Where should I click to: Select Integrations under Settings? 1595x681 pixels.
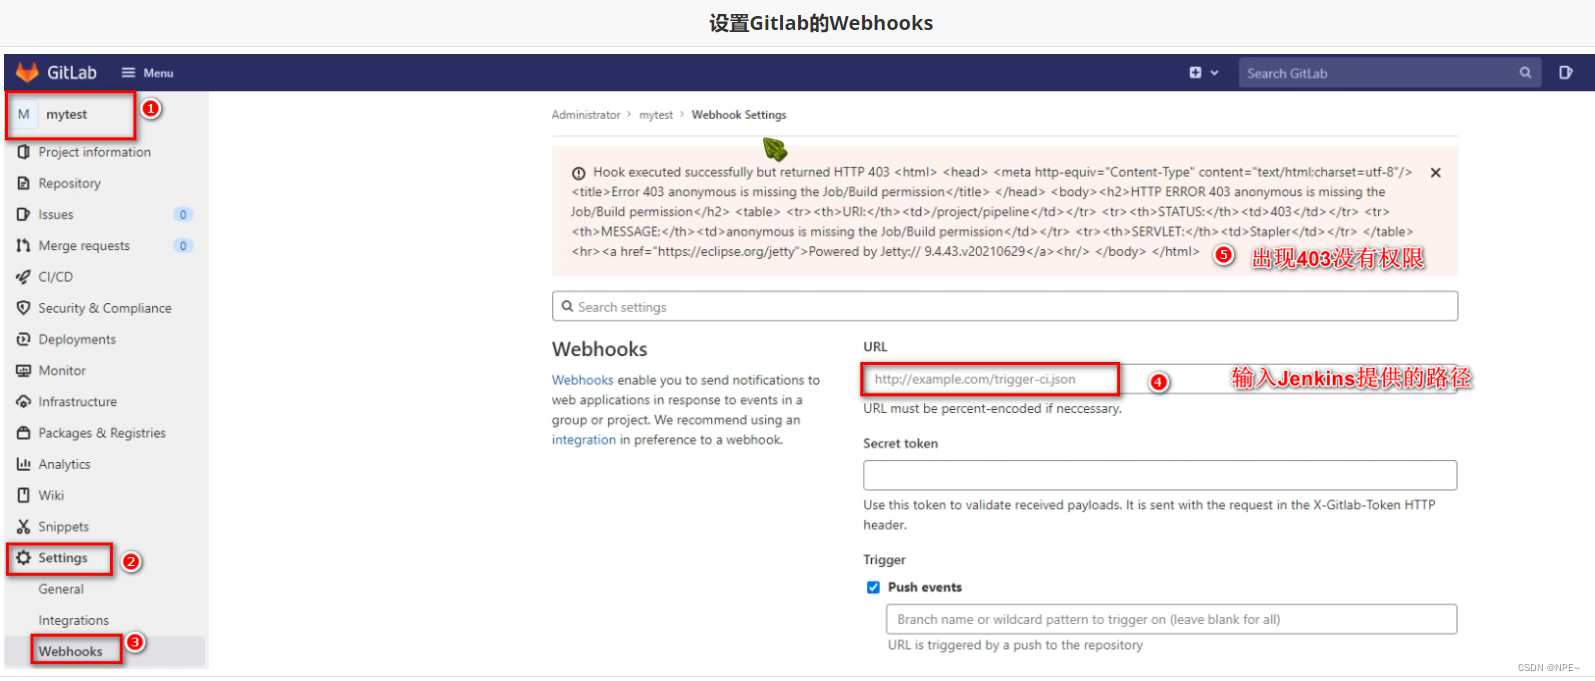pos(74,620)
